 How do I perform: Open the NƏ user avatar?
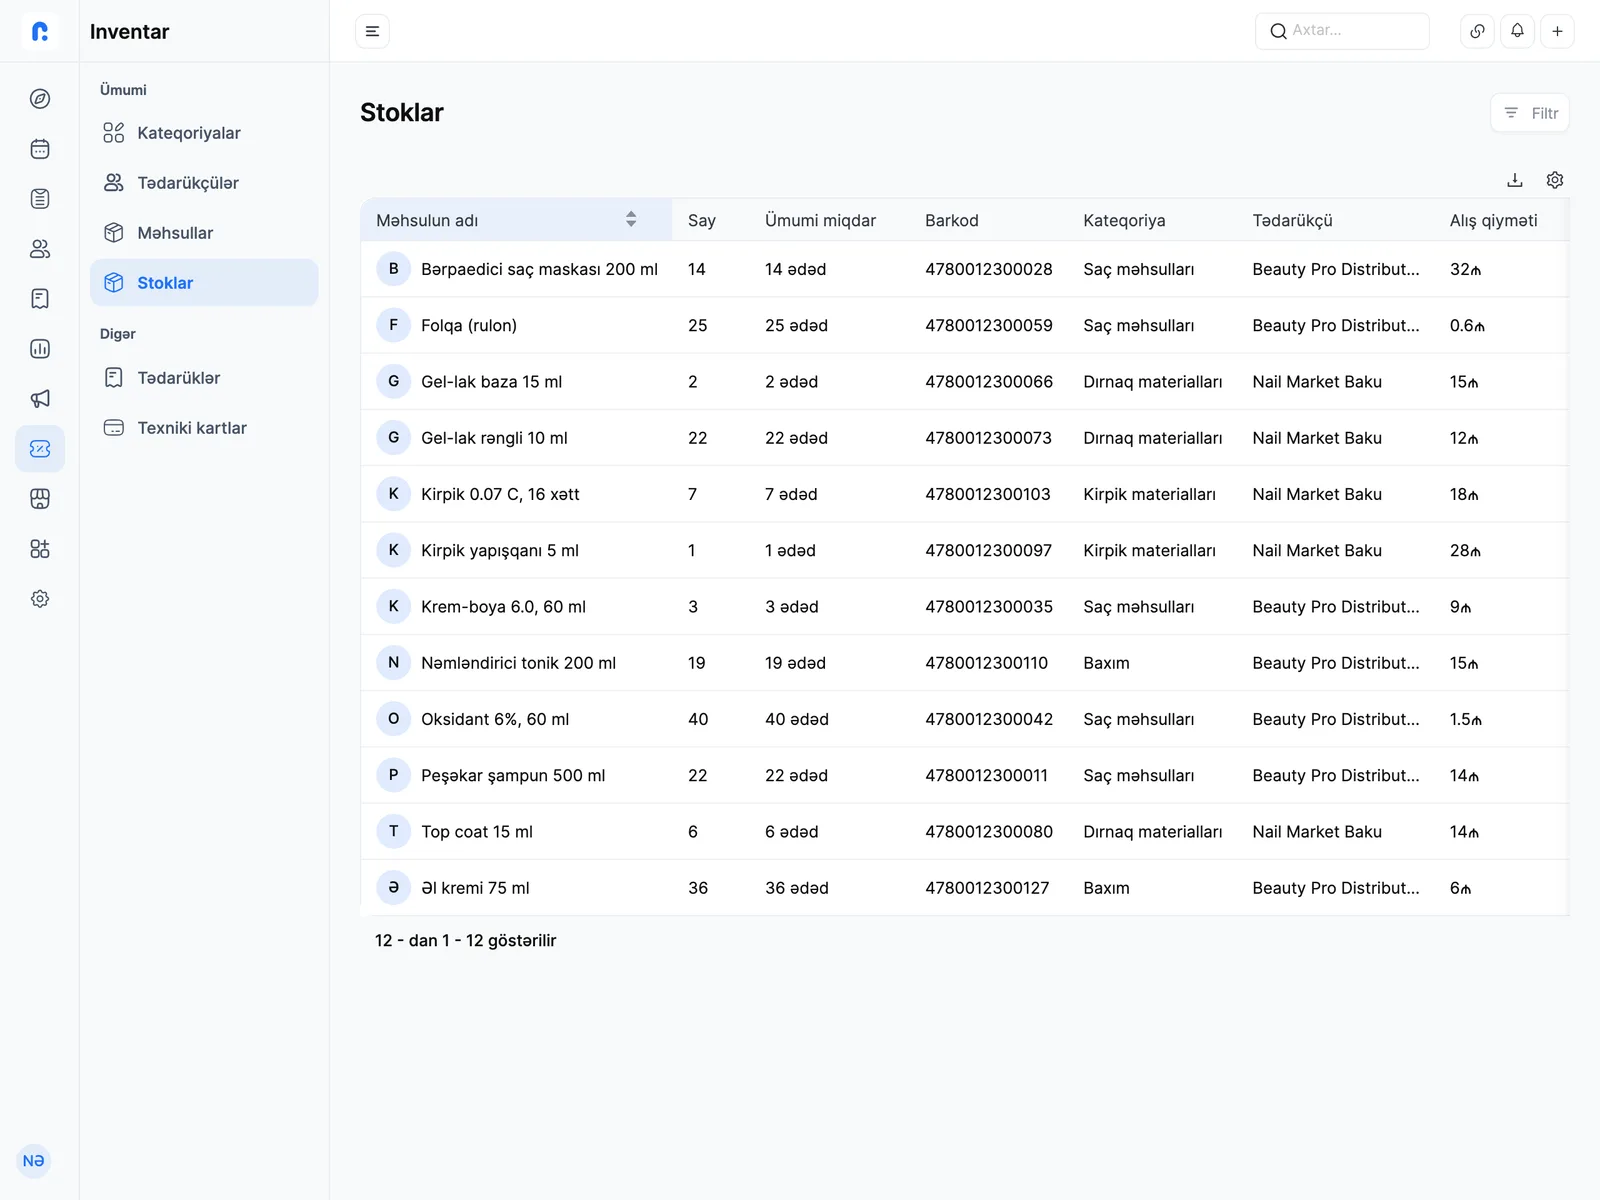[x=34, y=1161]
